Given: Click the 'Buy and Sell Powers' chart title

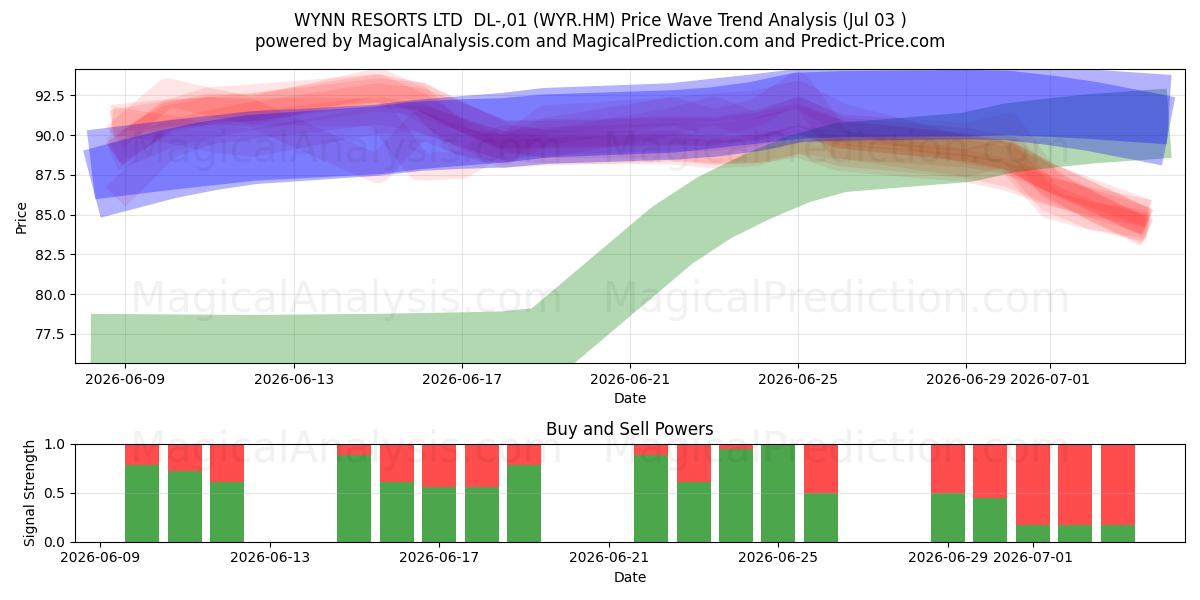Looking at the screenshot, I should 630,429.
